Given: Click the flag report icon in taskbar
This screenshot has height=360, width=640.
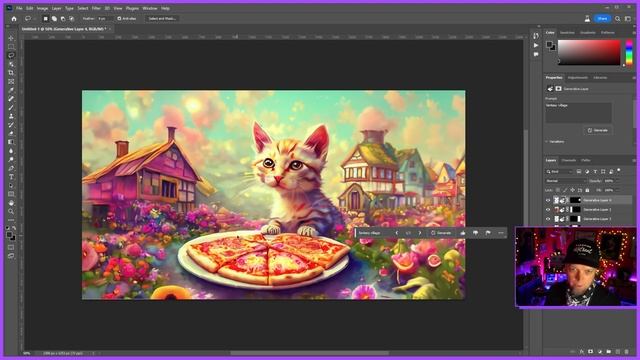Looking at the screenshot, I should coord(488,233).
